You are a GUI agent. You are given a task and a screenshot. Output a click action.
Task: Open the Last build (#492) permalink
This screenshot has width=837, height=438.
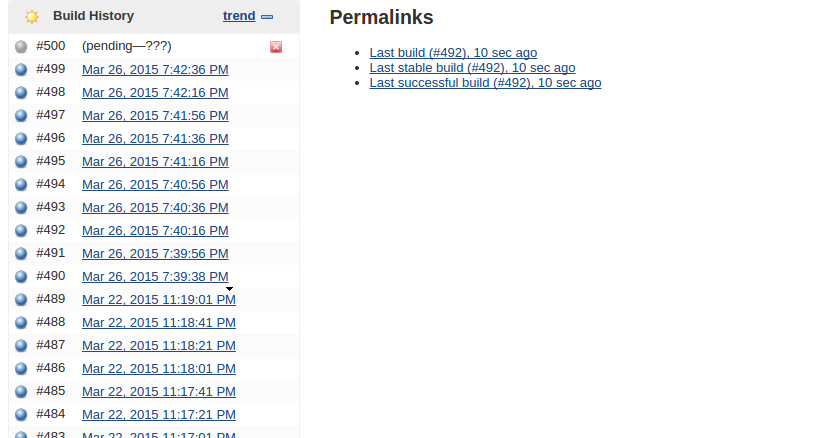click(453, 53)
